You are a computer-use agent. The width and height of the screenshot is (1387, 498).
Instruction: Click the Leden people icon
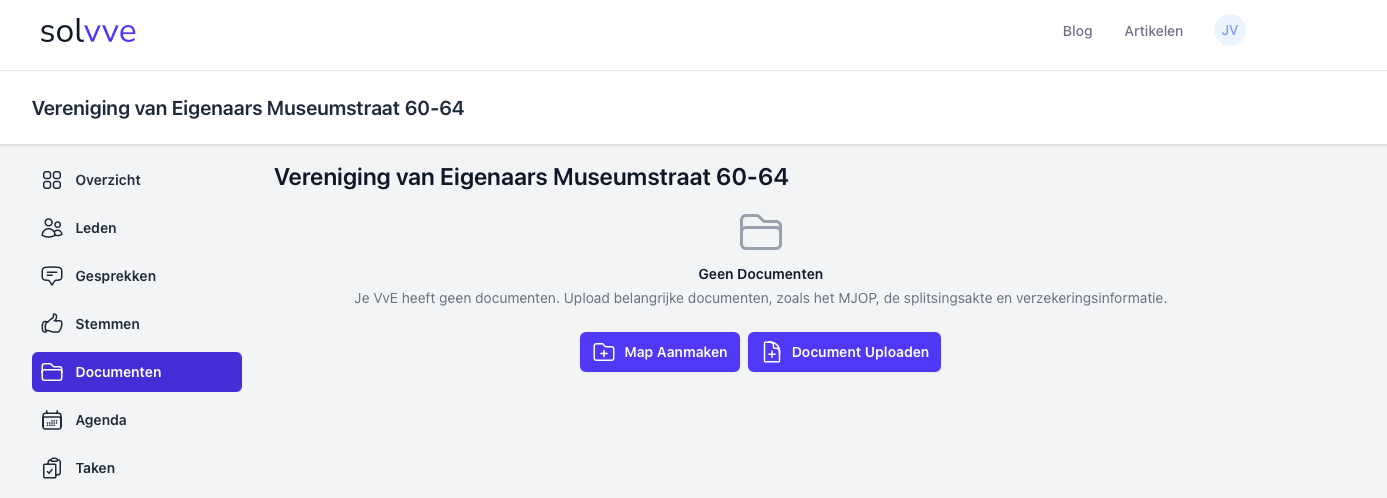(52, 228)
